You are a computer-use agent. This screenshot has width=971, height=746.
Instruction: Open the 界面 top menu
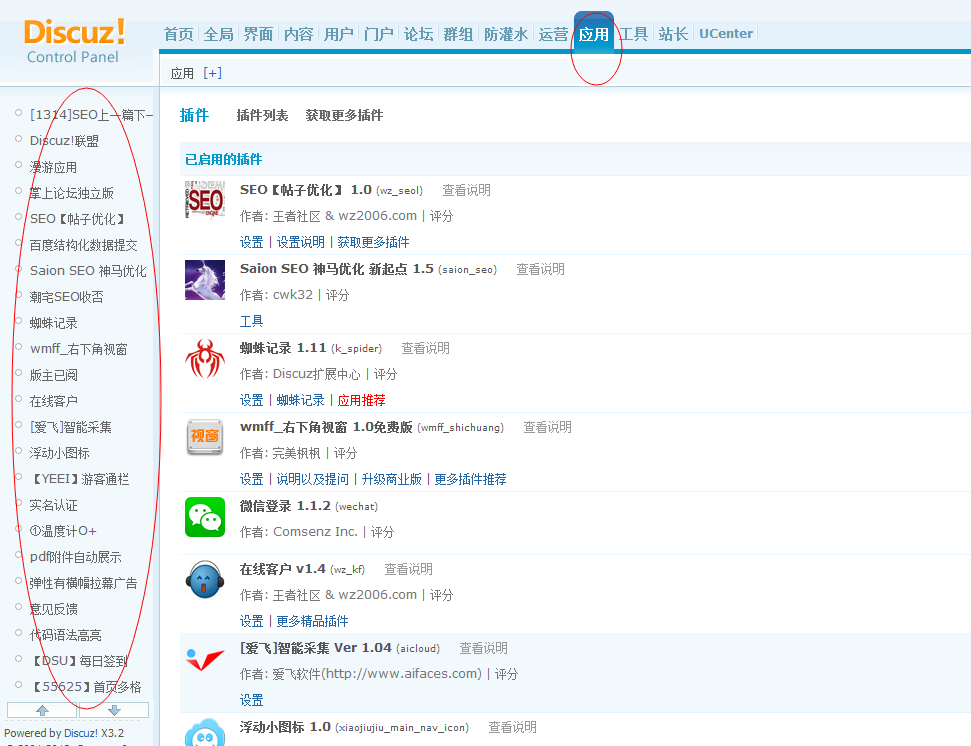(258, 34)
